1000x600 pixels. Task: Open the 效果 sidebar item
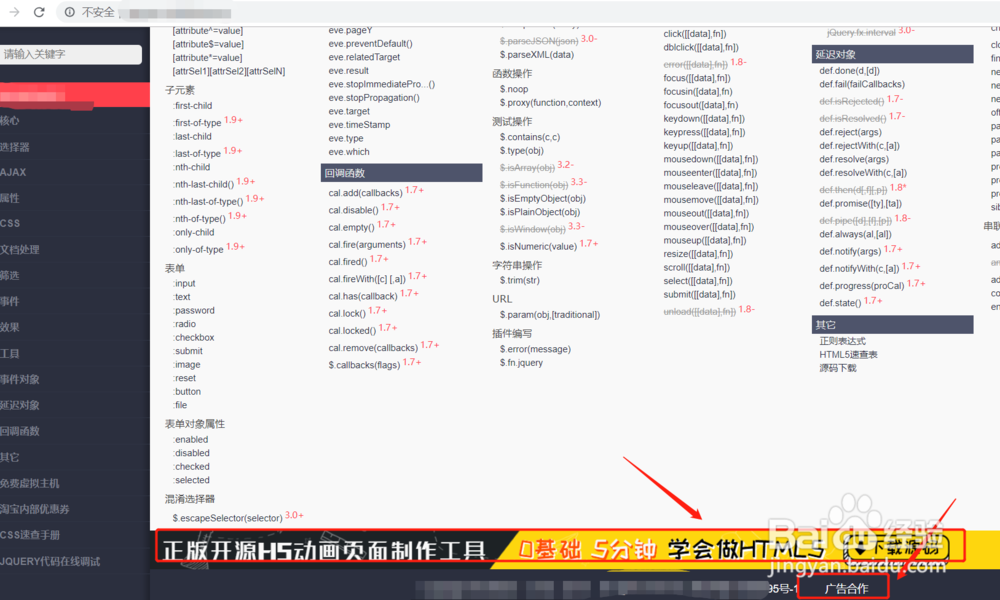10,327
